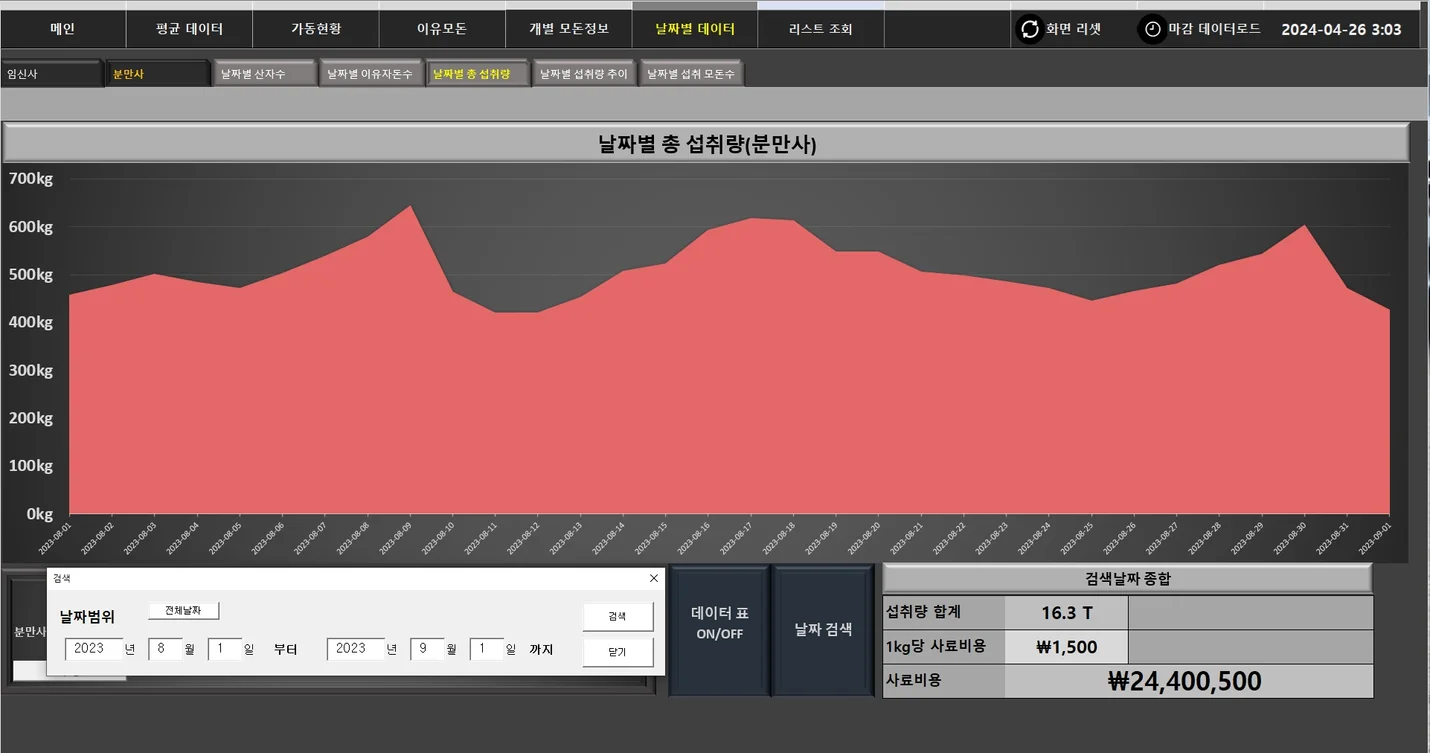Switch to the 평균 데이터 tab
The image size is (1430, 753).
(190, 29)
